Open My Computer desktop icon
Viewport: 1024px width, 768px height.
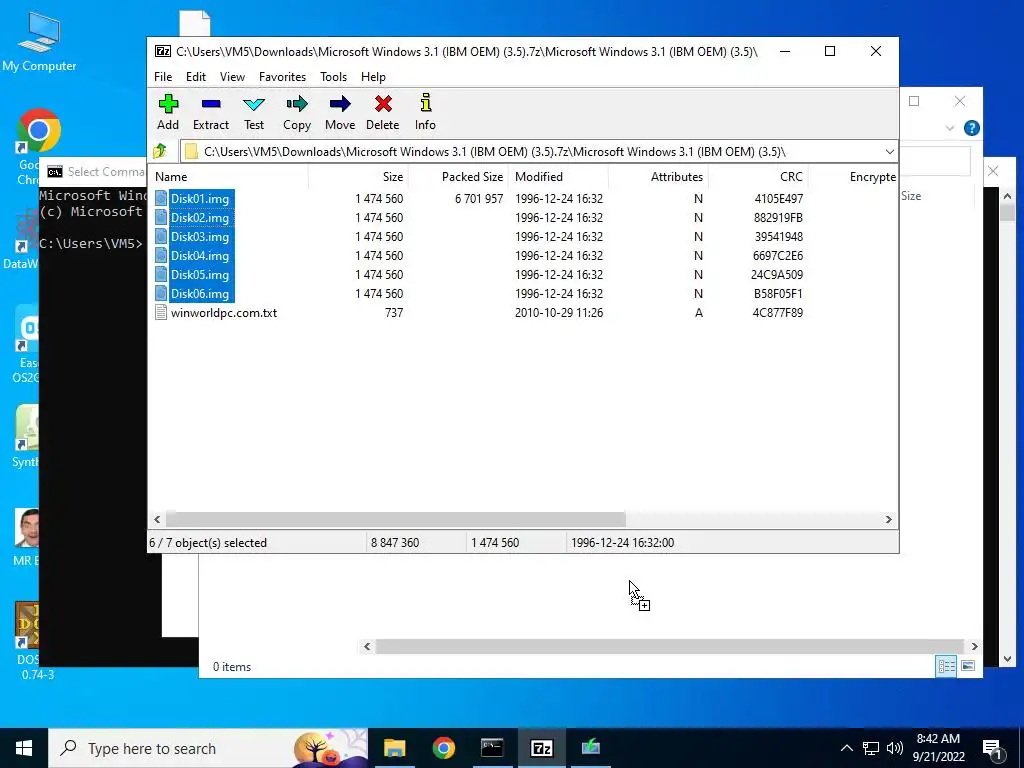click(x=39, y=41)
